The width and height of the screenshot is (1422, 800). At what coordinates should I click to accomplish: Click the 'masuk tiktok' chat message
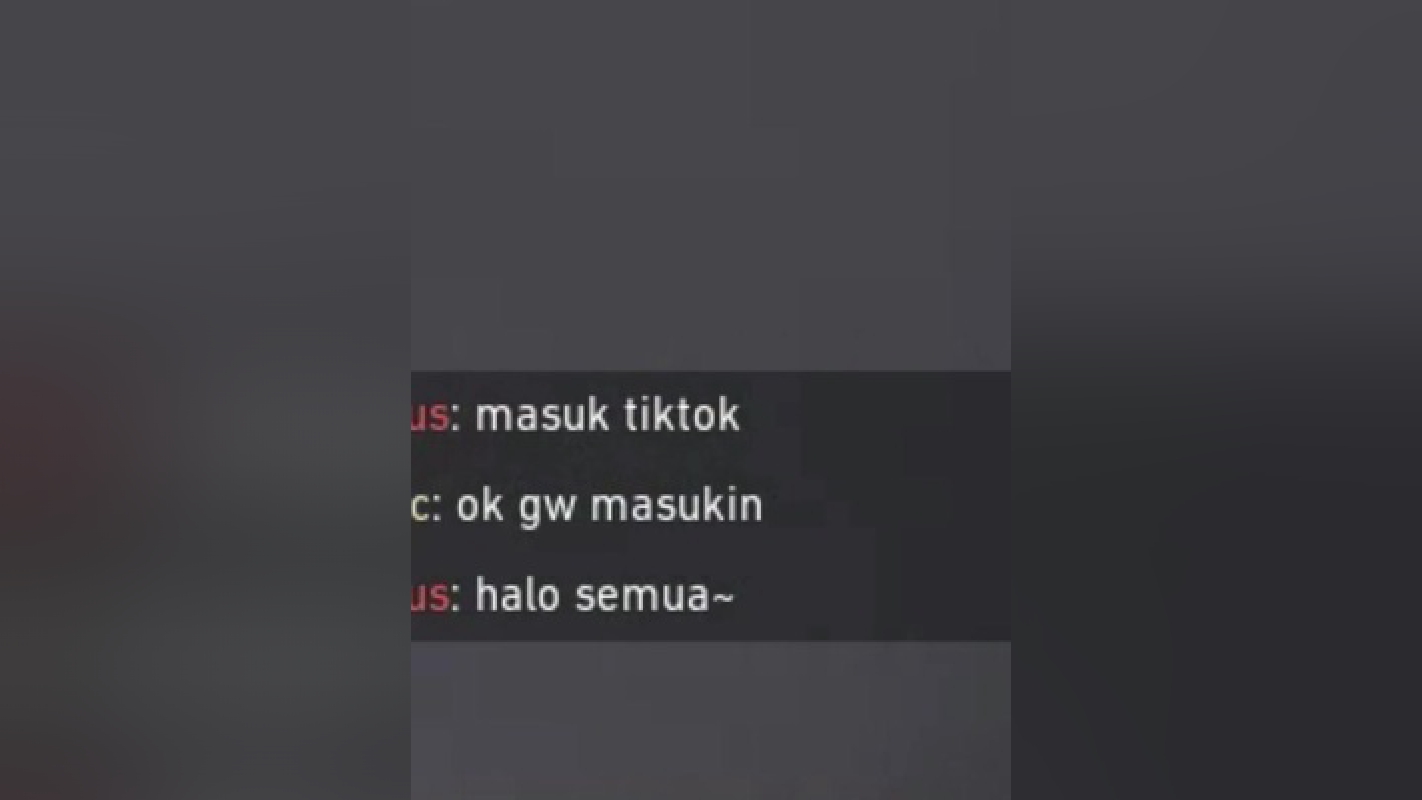tap(607, 415)
